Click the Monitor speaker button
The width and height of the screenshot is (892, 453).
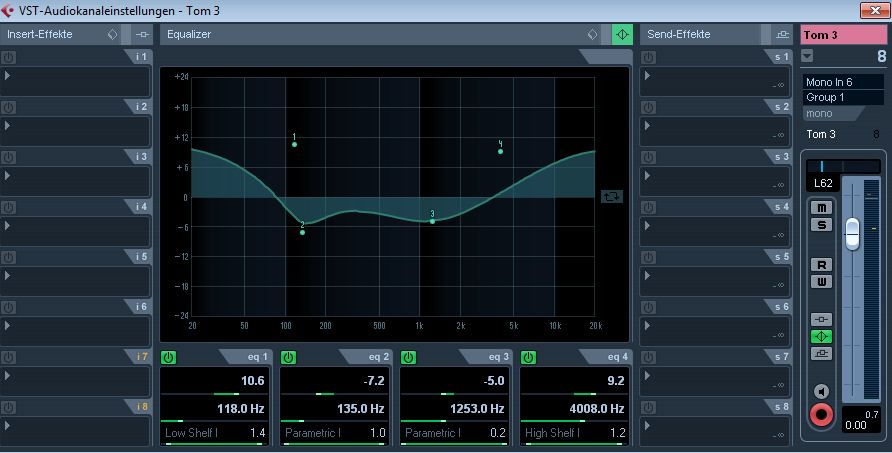click(822, 391)
